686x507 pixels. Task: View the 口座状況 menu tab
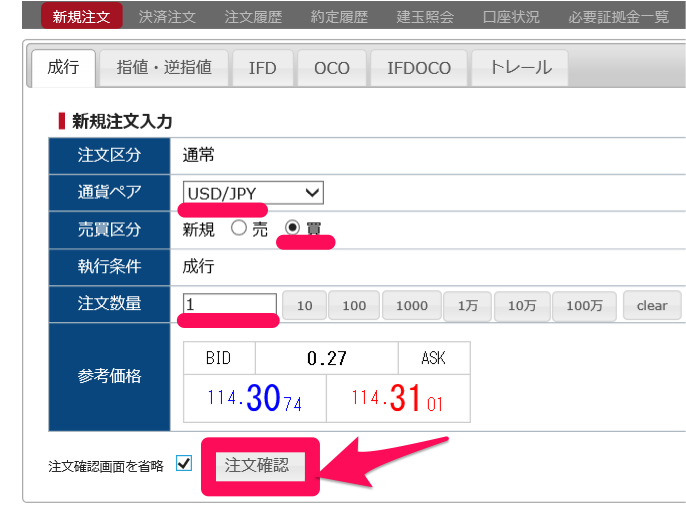(511, 17)
